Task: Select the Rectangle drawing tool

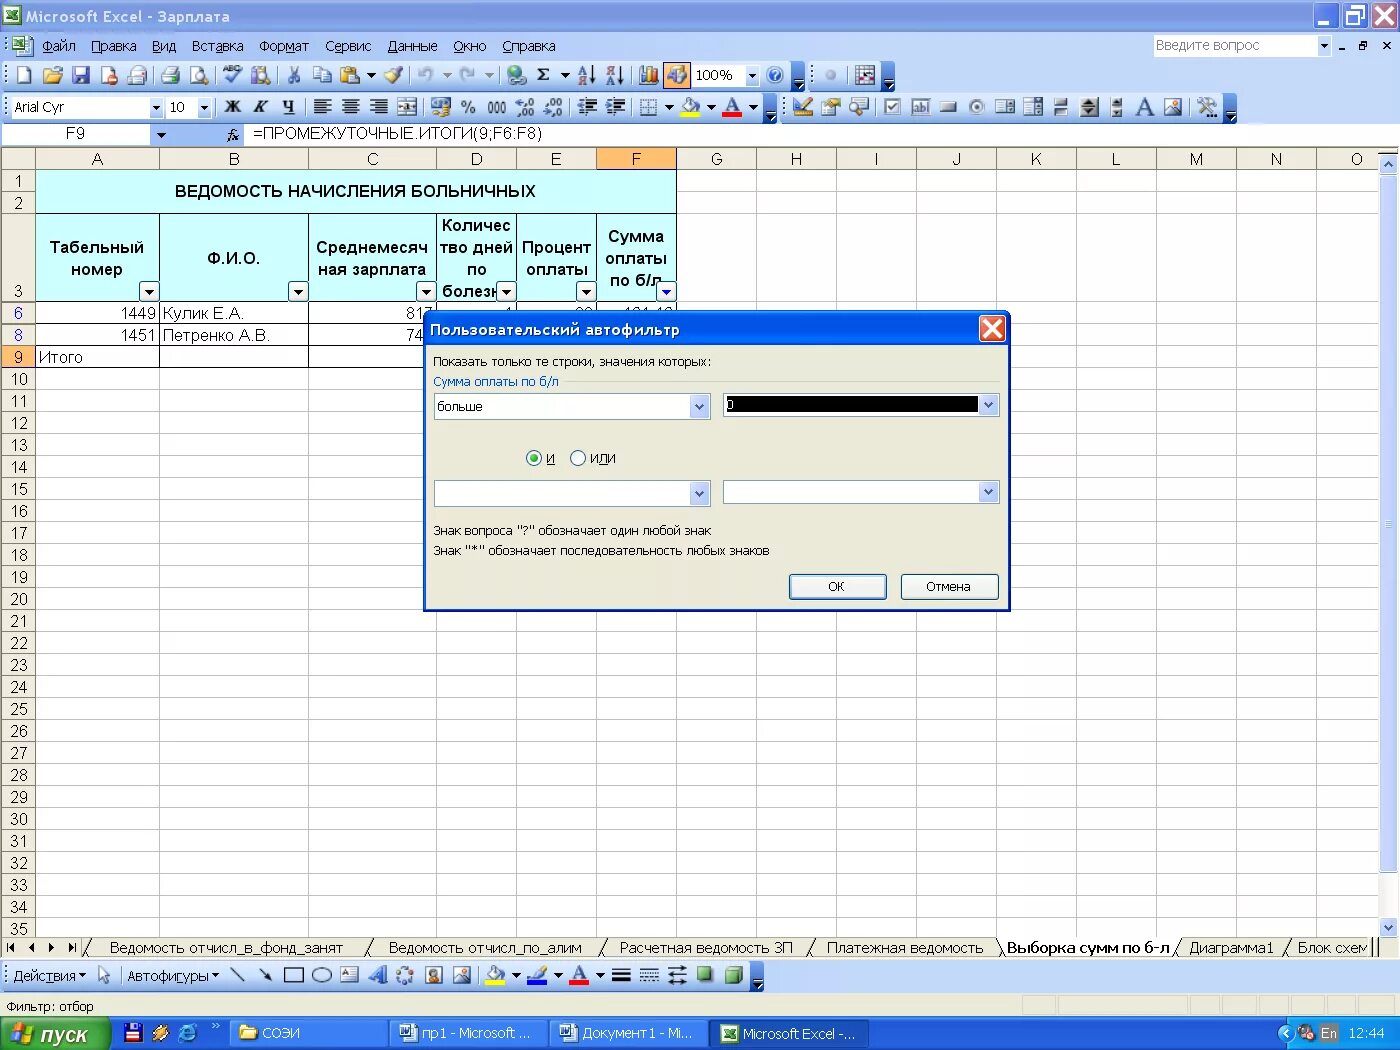Action: (293, 975)
